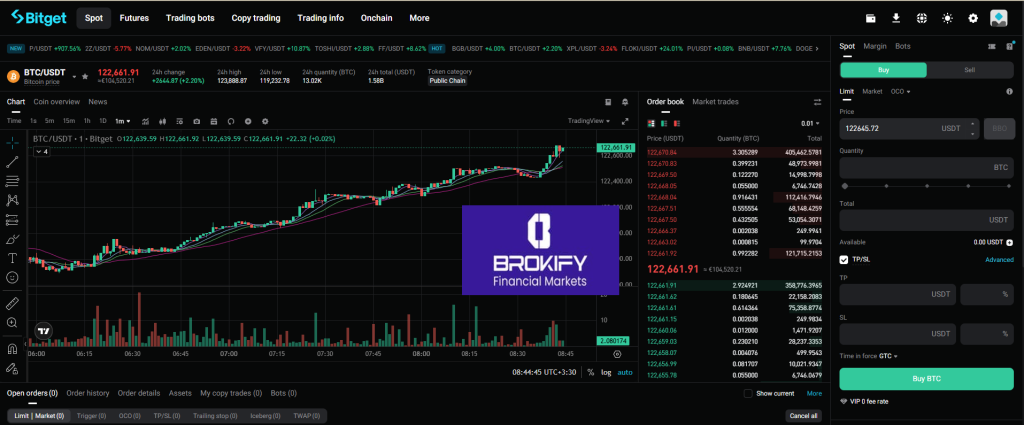Pick the ruler measure tool
The height and width of the screenshot is (425, 1024).
pos(12,301)
